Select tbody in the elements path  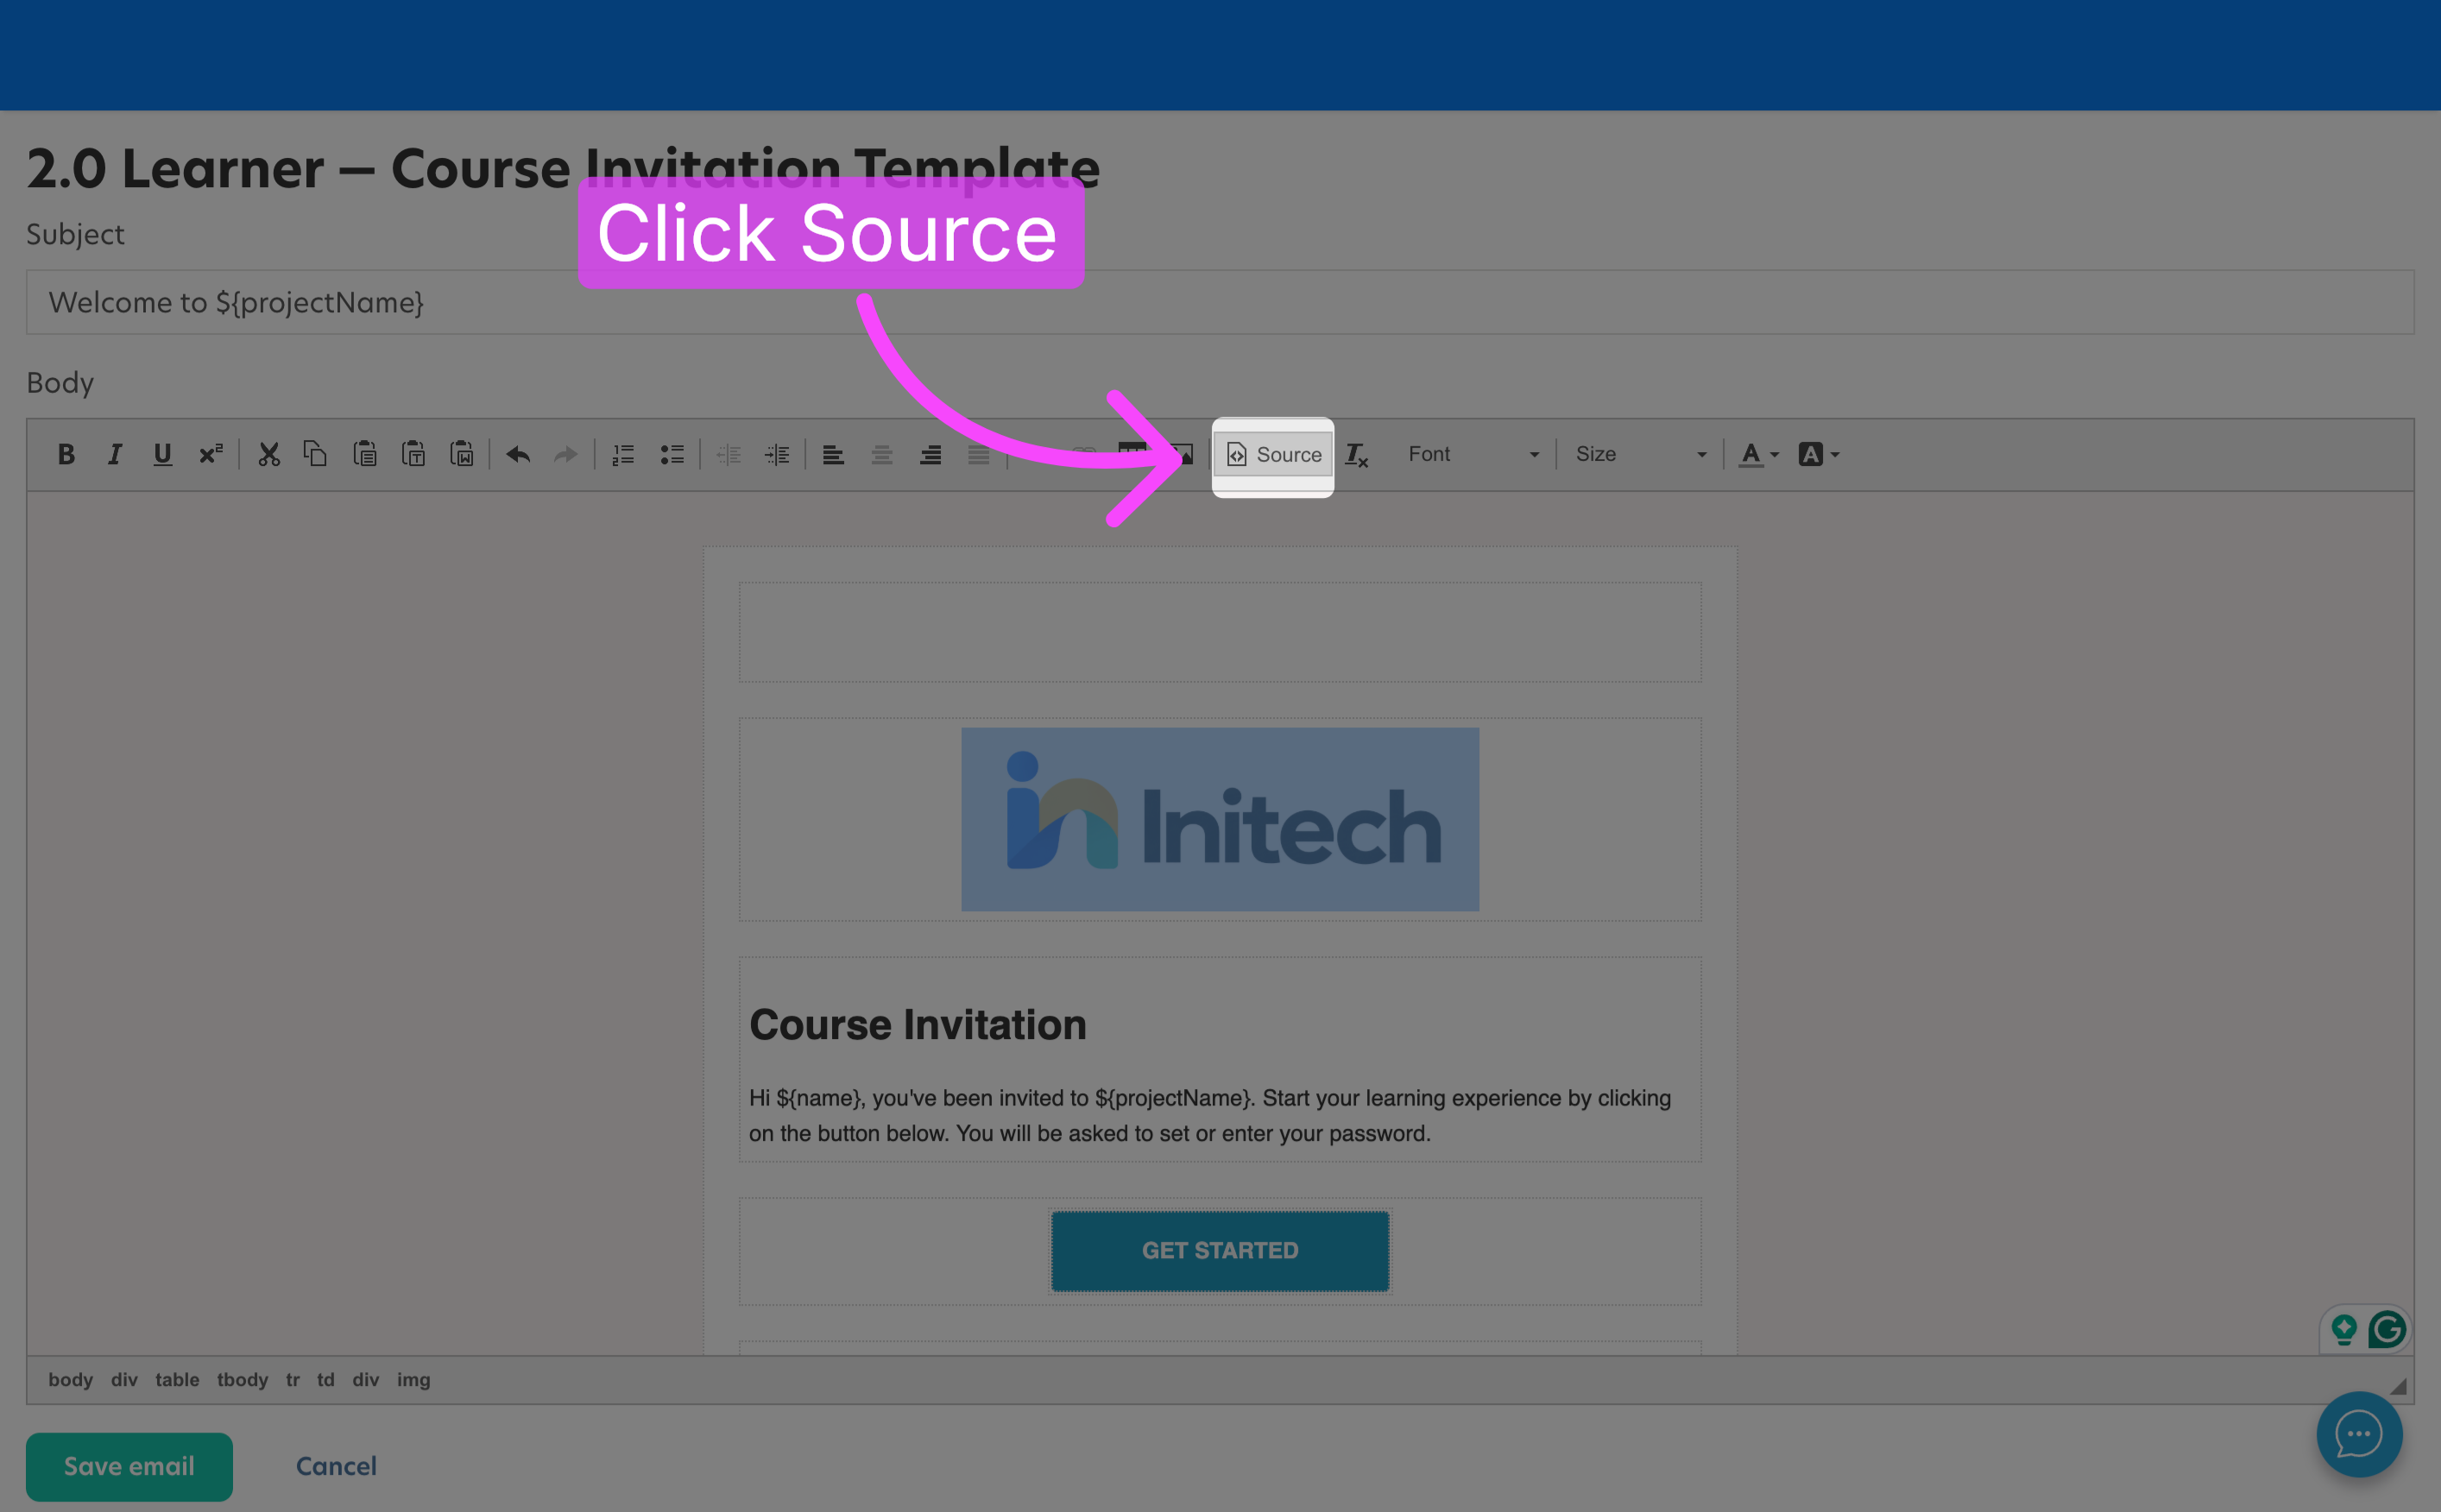(x=242, y=1380)
